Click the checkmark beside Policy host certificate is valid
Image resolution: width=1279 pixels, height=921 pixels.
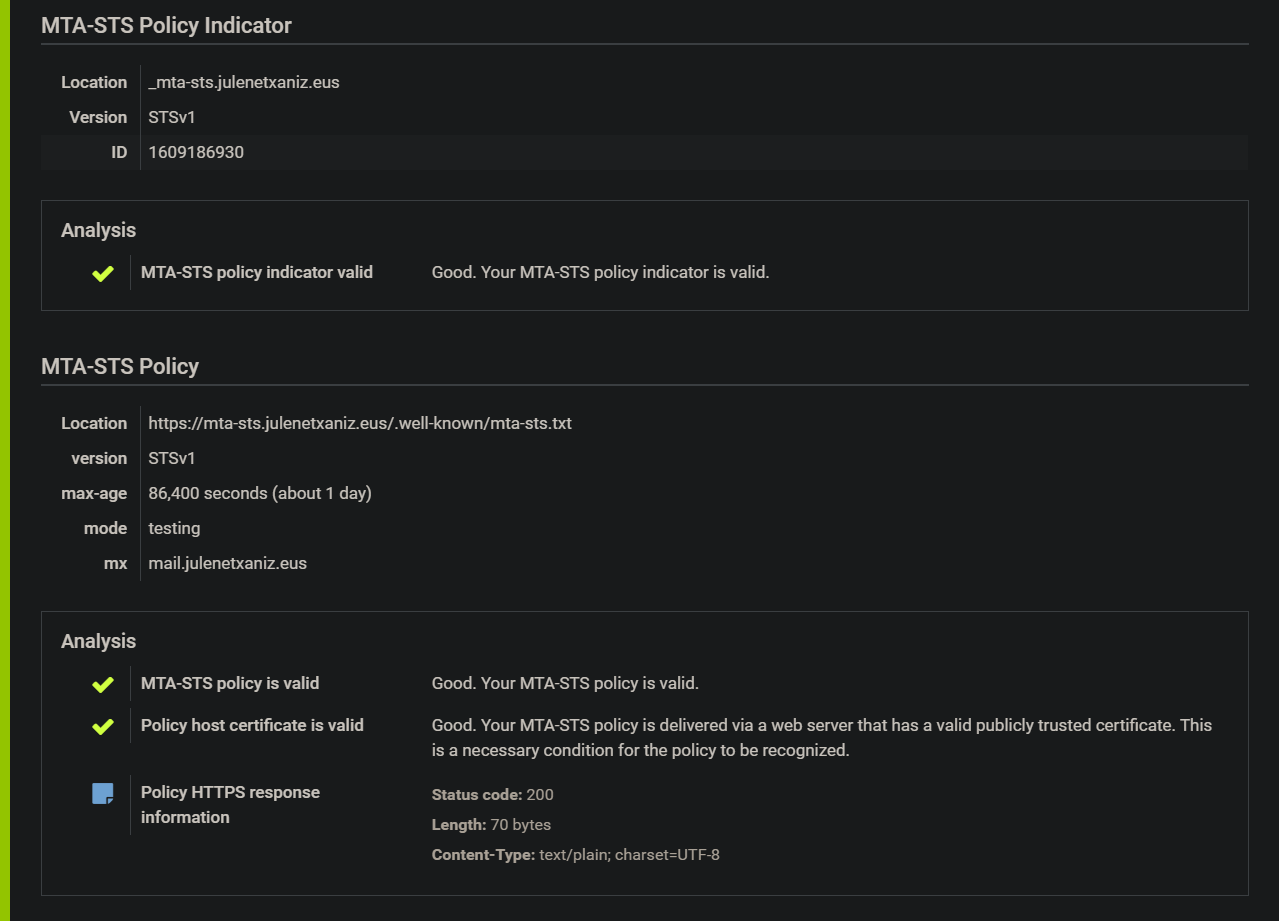(x=103, y=726)
